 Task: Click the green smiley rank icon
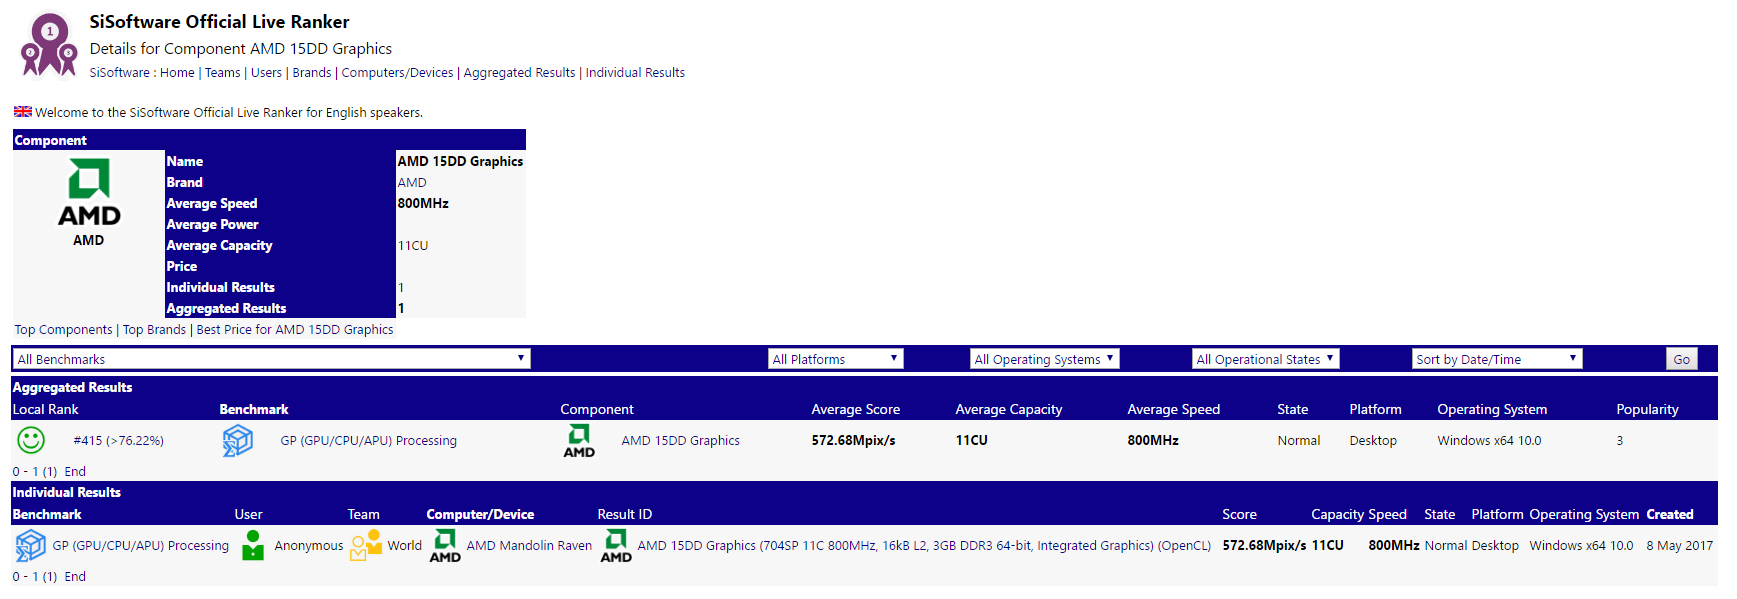pos(31,440)
